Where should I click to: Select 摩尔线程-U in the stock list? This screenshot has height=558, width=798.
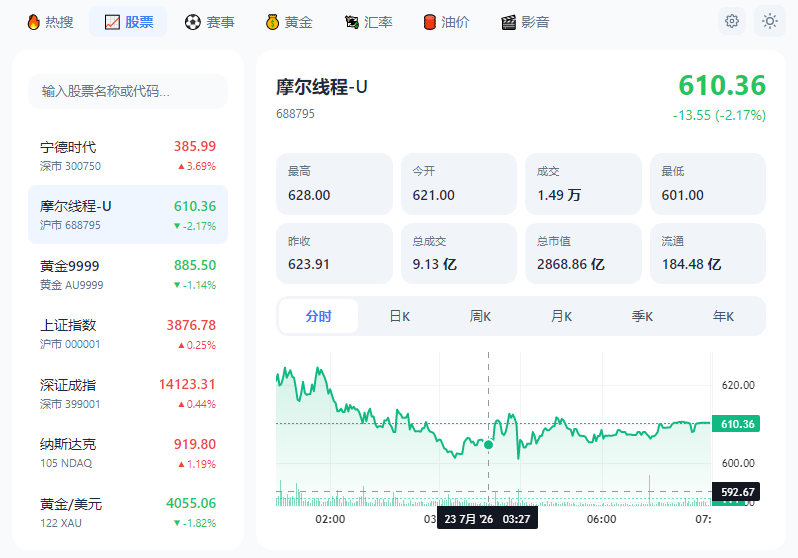click(x=128, y=215)
